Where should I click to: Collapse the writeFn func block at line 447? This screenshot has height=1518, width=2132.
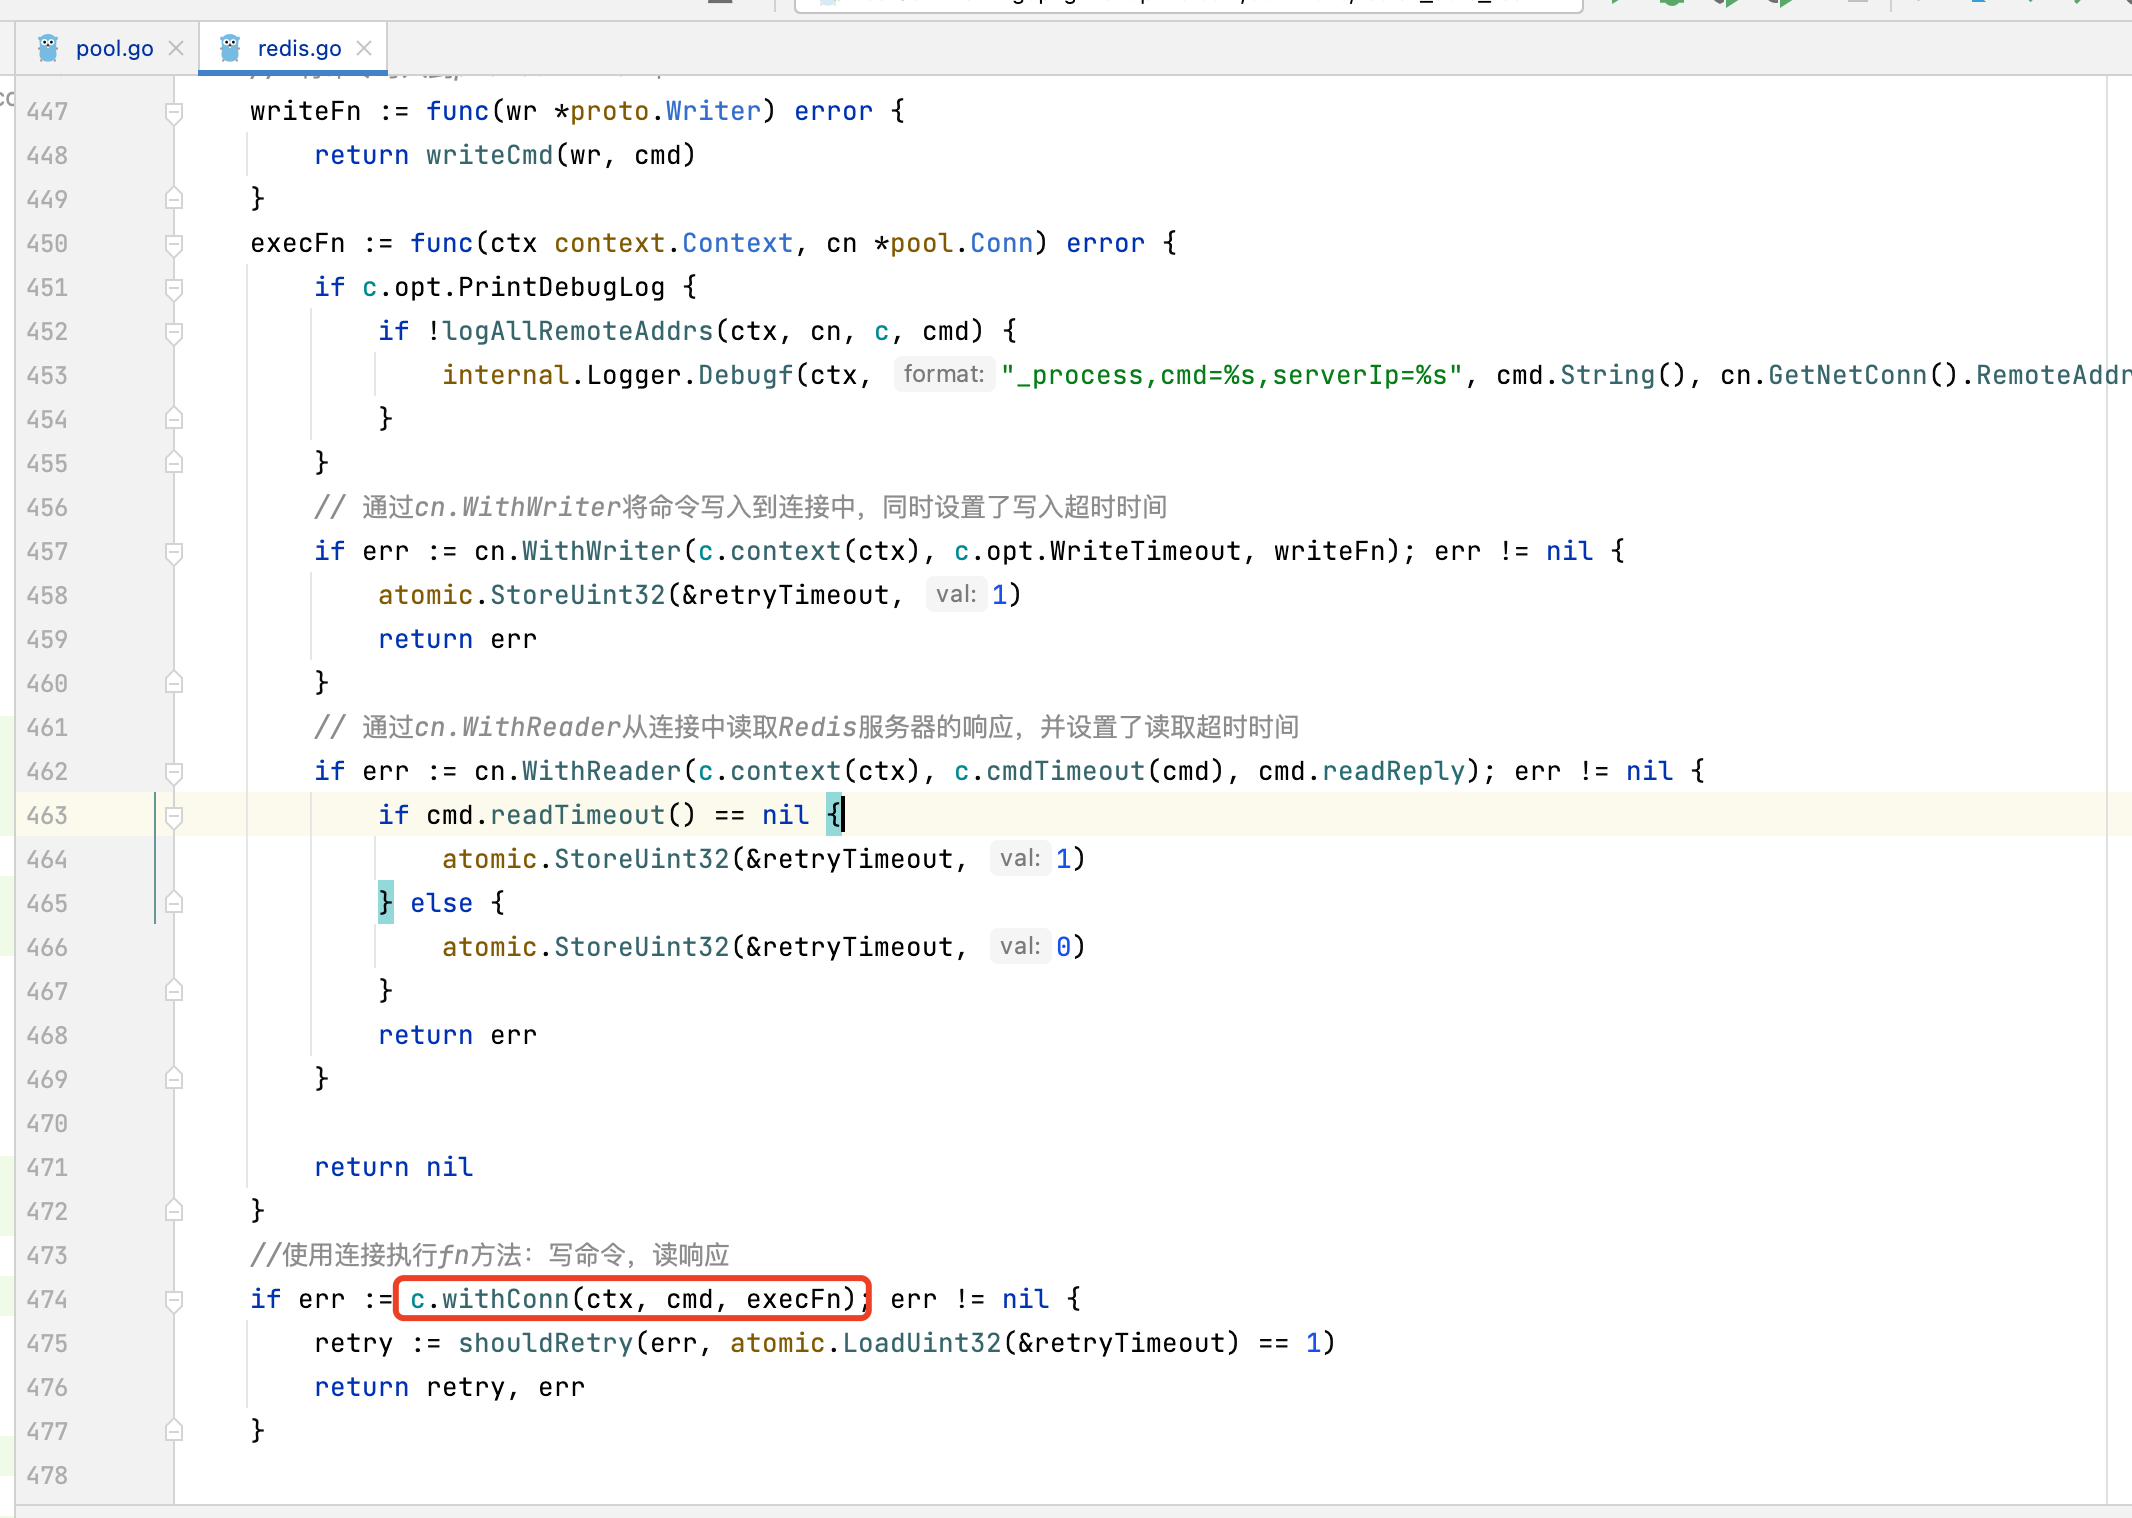click(174, 112)
